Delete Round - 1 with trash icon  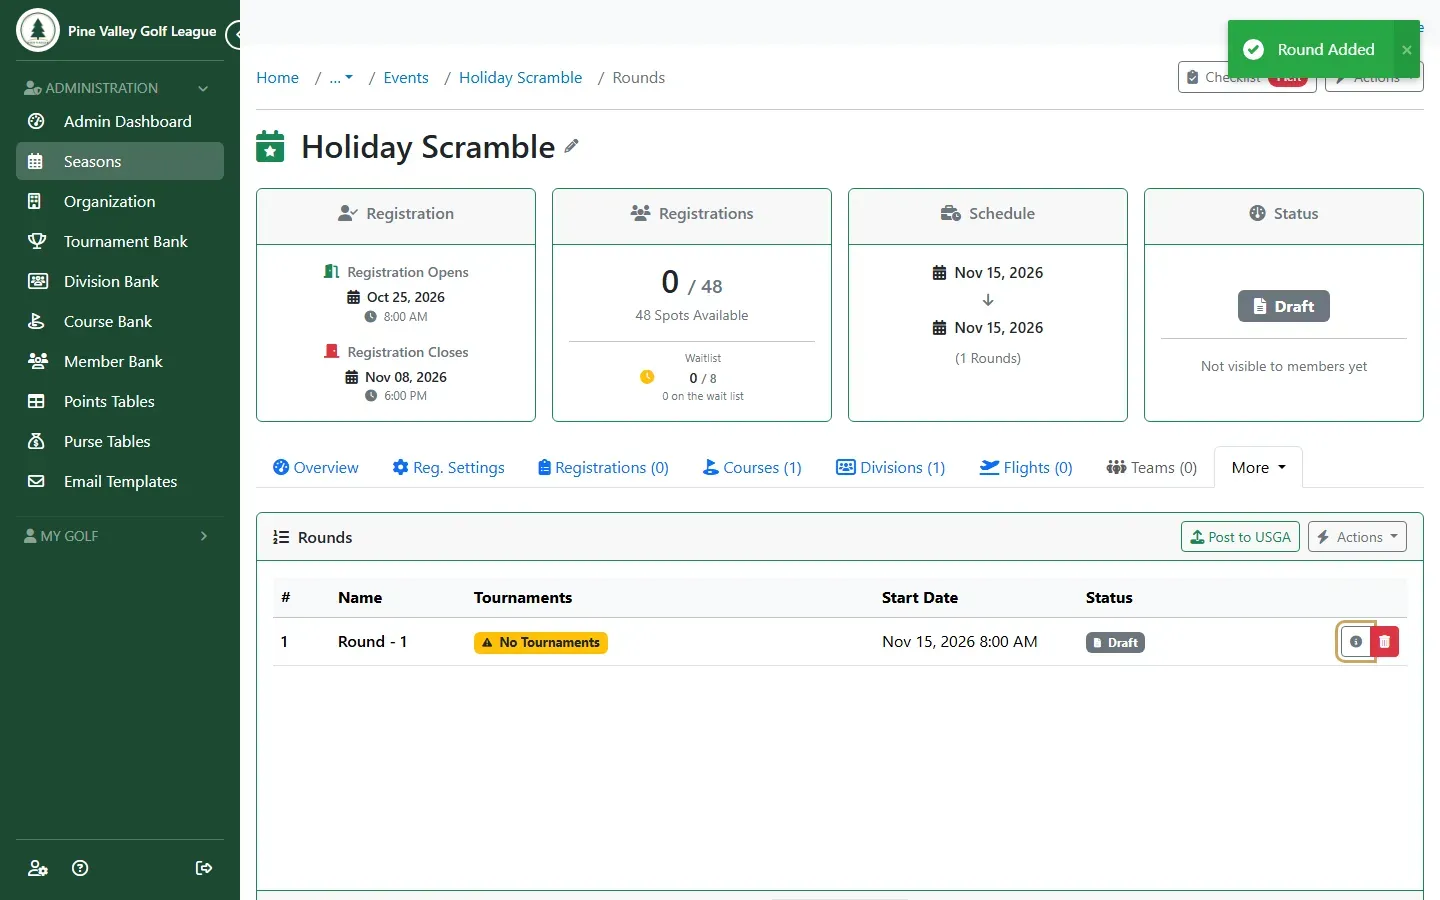pos(1384,642)
